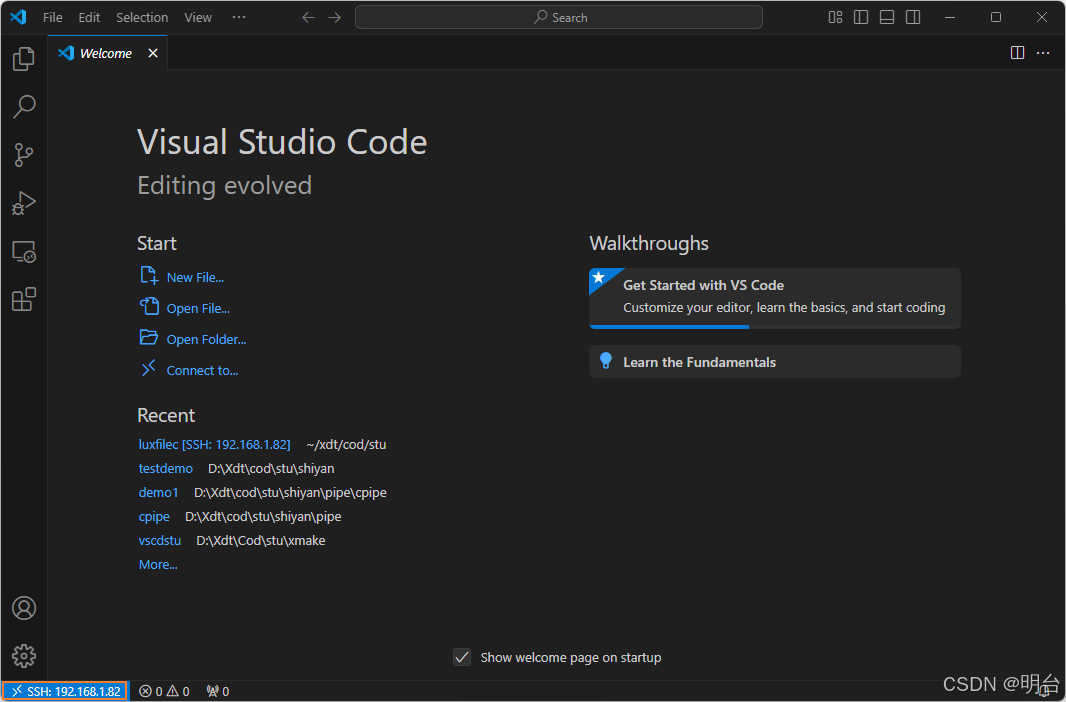Image resolution: width=1066 pixels, height=702 pixels.
Task: Open the Run and Debug view
Action: (24, 203)
